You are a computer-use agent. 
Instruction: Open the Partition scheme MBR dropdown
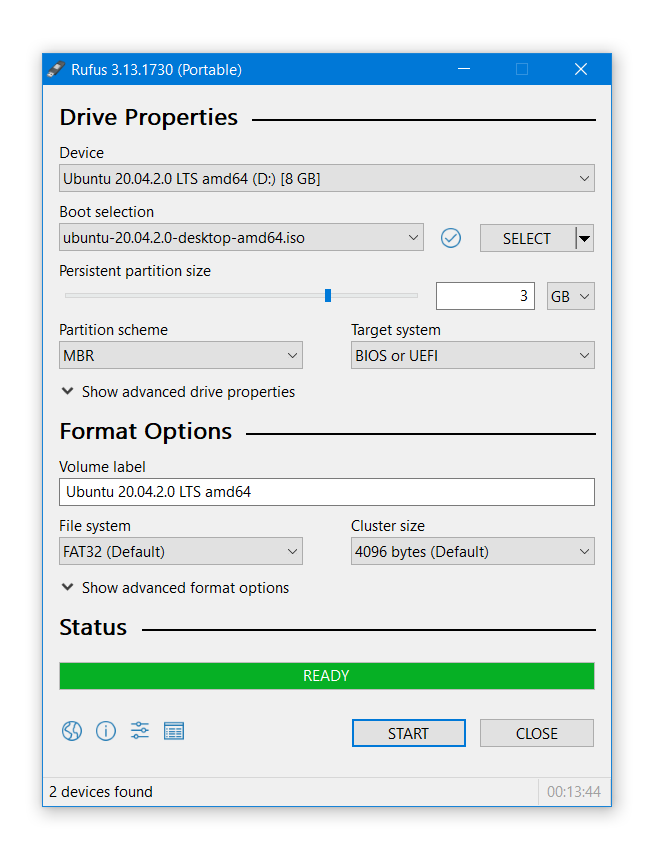pyautogui.click(x=180, y=355)
